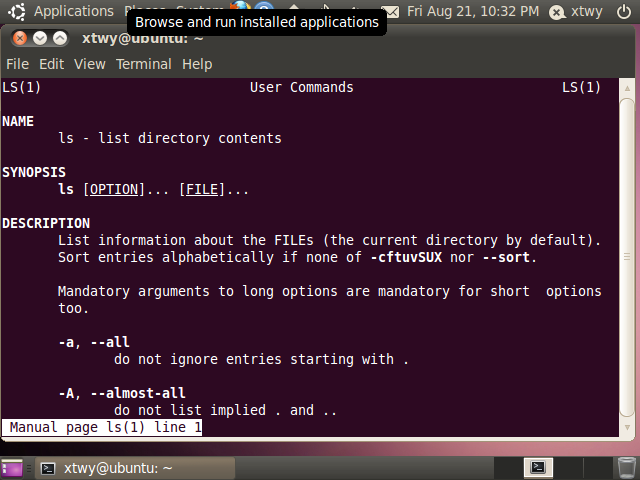Screen dimensions: 640x480
Task: Click 'Manual page ls(1) line 1' status
Action: 102,427
